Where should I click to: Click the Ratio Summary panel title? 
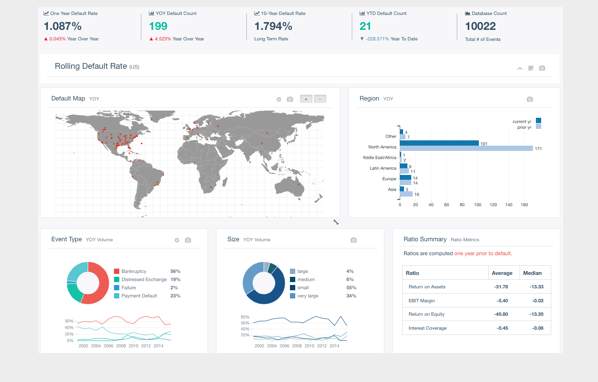(x=425, y=239)
